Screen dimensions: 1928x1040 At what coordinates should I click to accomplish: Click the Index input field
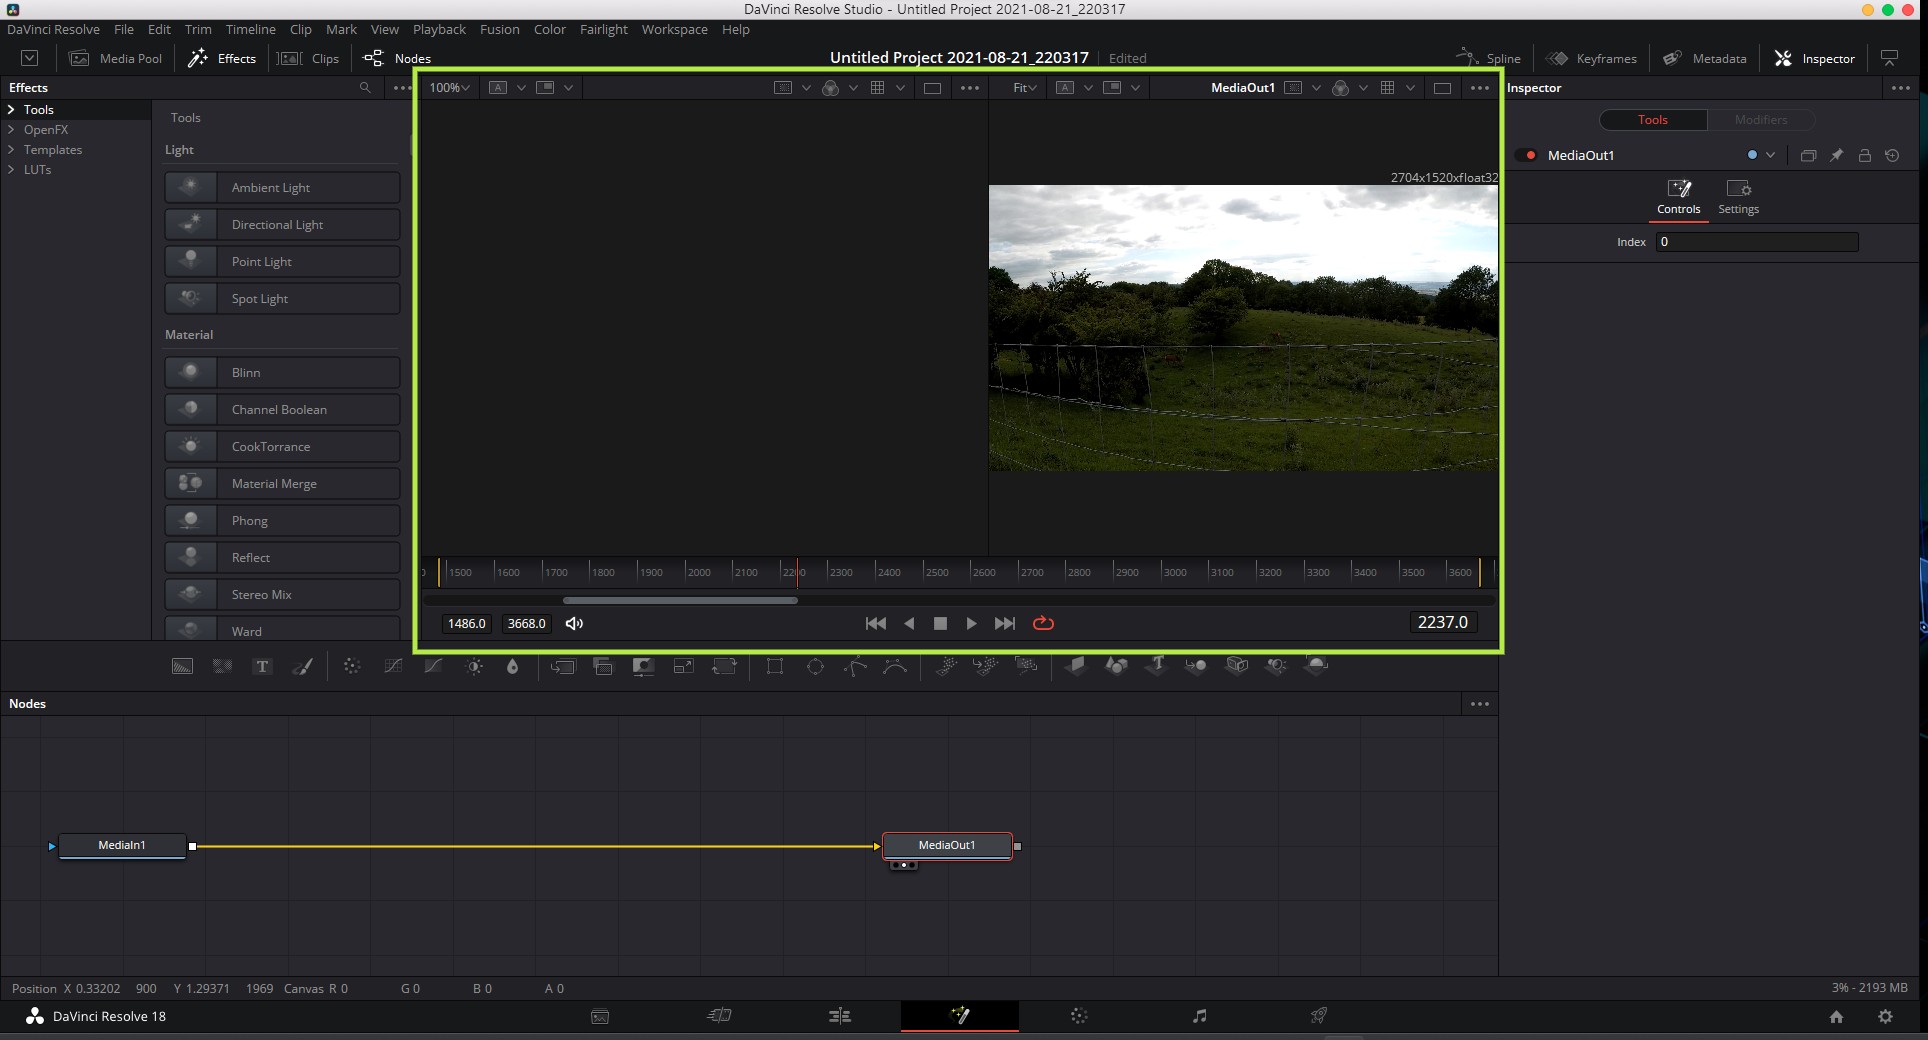1757,242
